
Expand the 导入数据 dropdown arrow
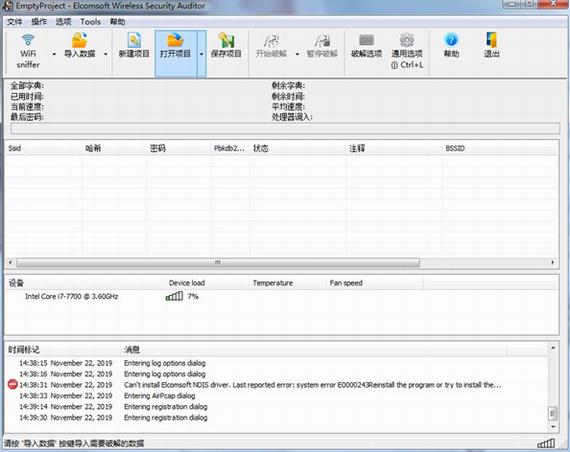click(105, 54)
